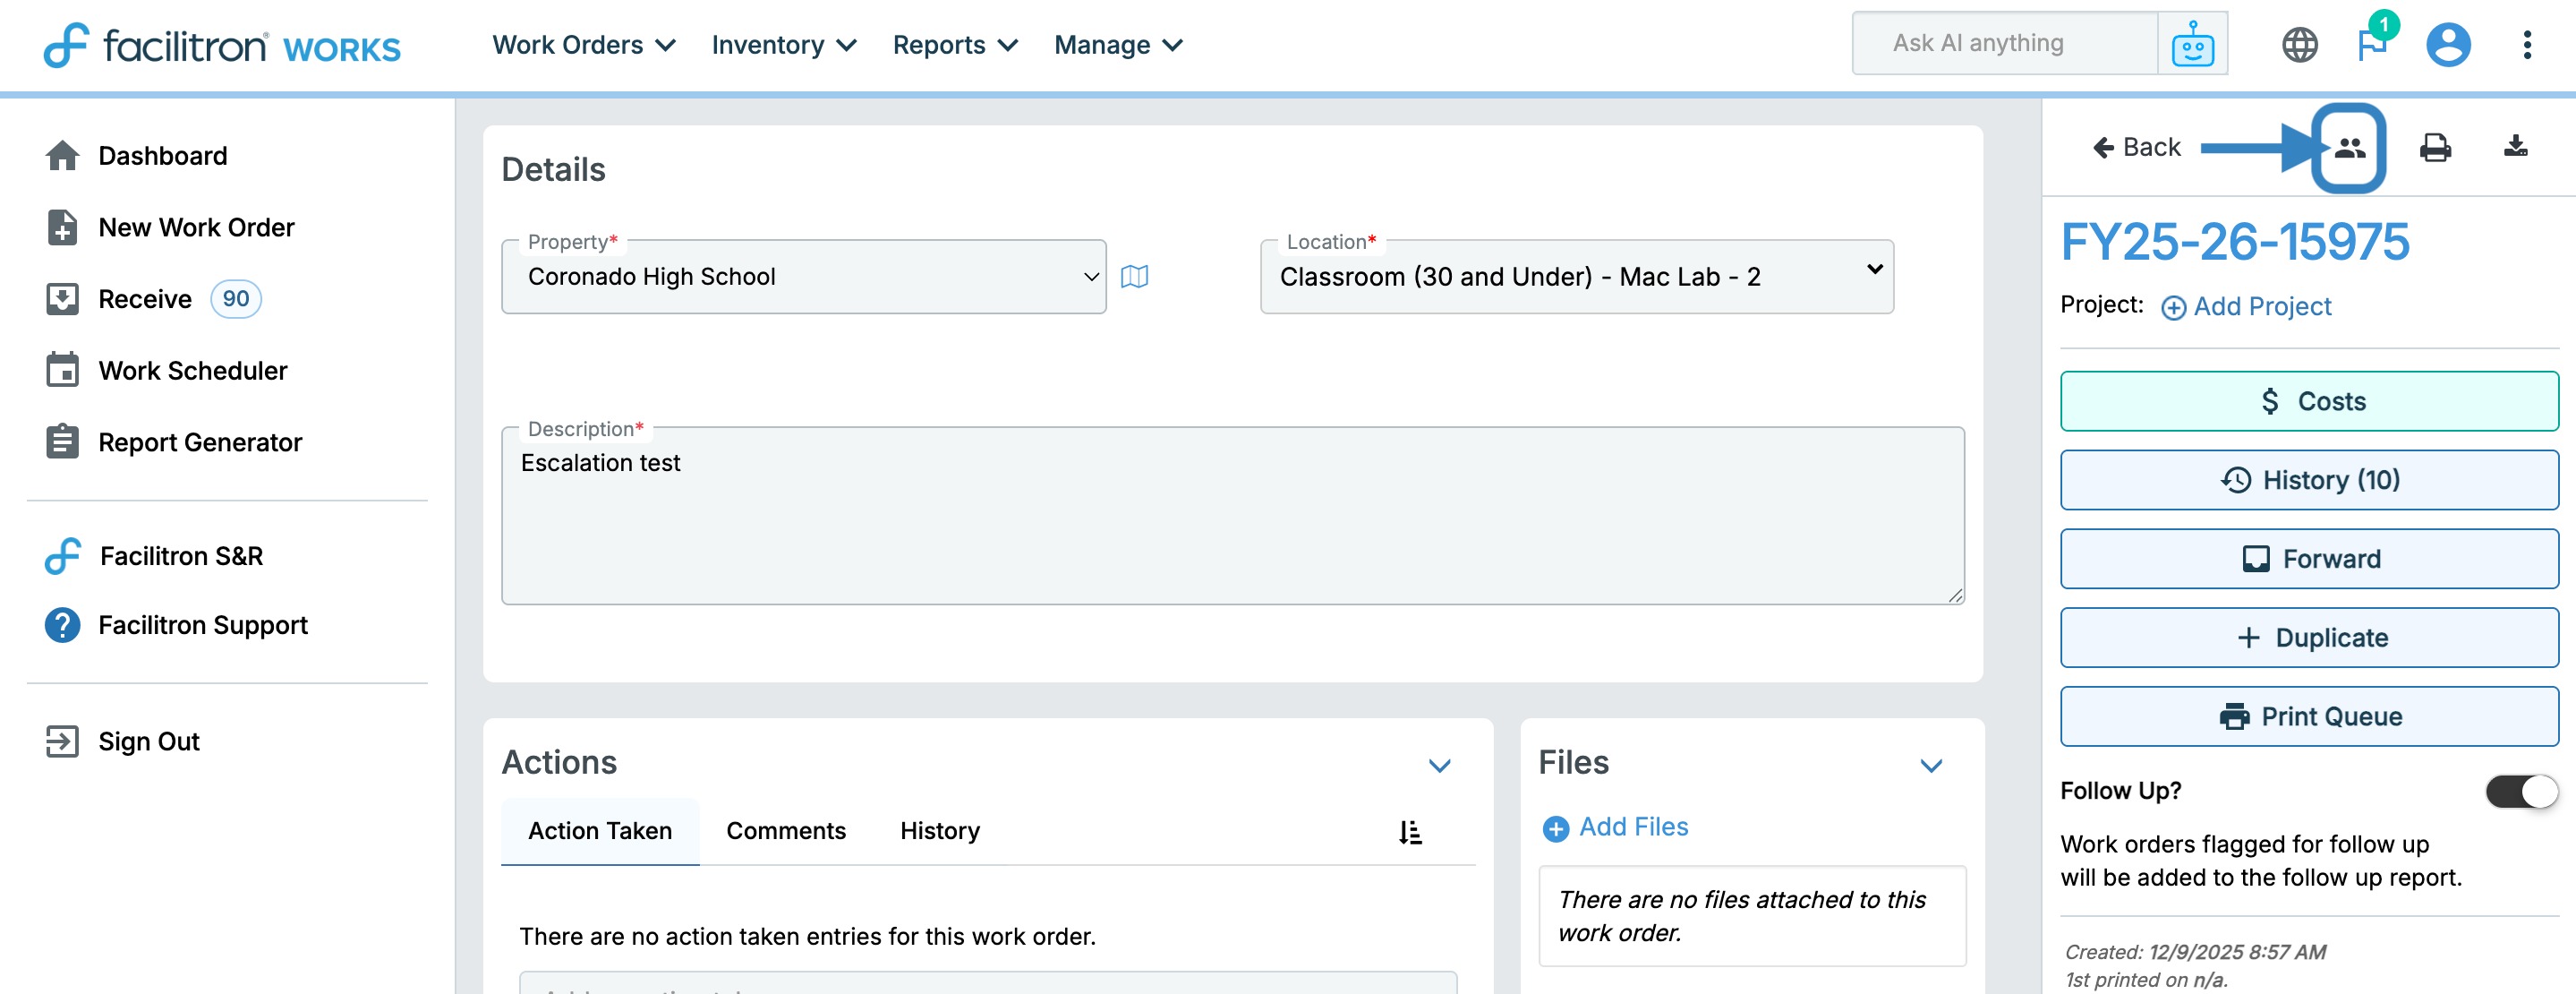Open the Property dropdown Coronado High School
The image size is (2576, 994).
pos(803,277)
